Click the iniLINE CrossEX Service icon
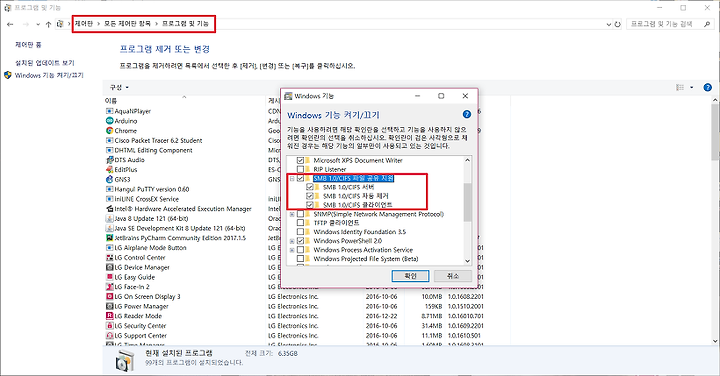This screenshot has height=376, width=720. pos(109,199)
